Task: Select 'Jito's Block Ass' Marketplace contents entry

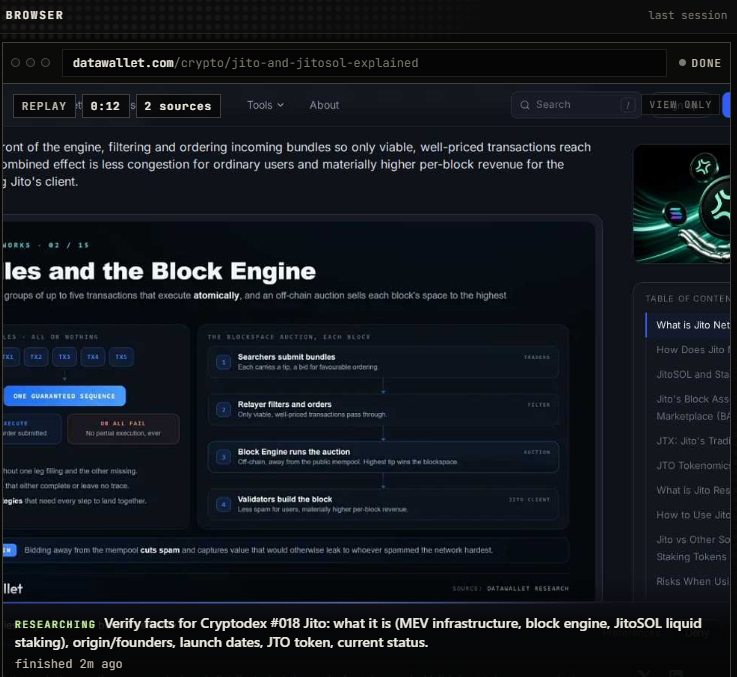Action: [x=693, y=408]
